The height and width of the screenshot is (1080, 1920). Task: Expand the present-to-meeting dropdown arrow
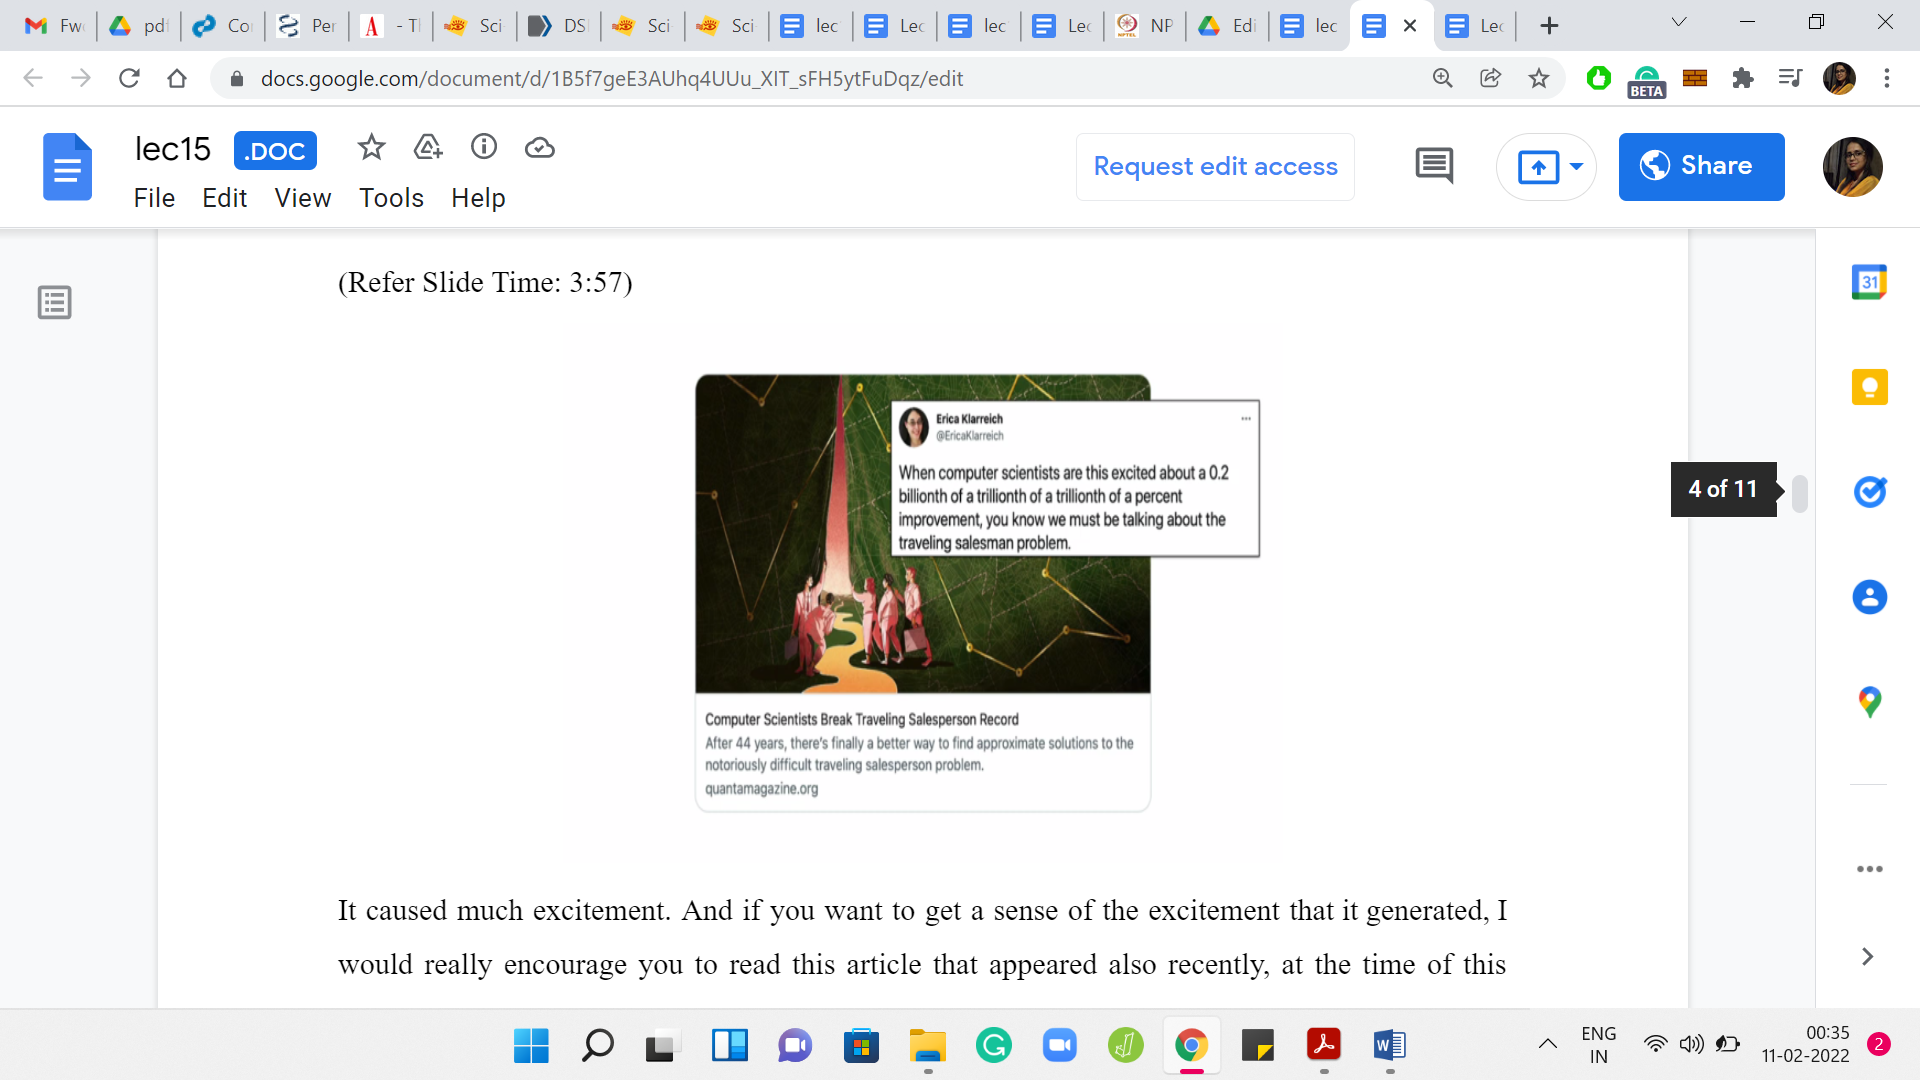(x=1577, y=166)
